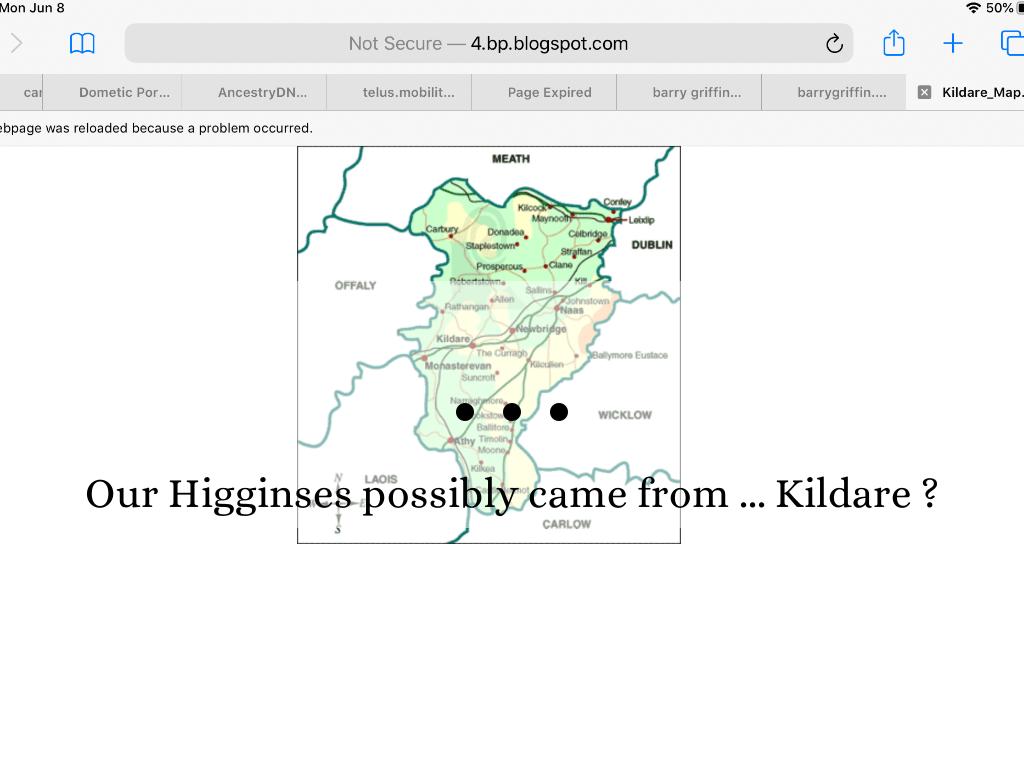The width and height of the screenshot is (1024, 768).
Task: Show all tabs overview icon
Action: coord(1011,43)
